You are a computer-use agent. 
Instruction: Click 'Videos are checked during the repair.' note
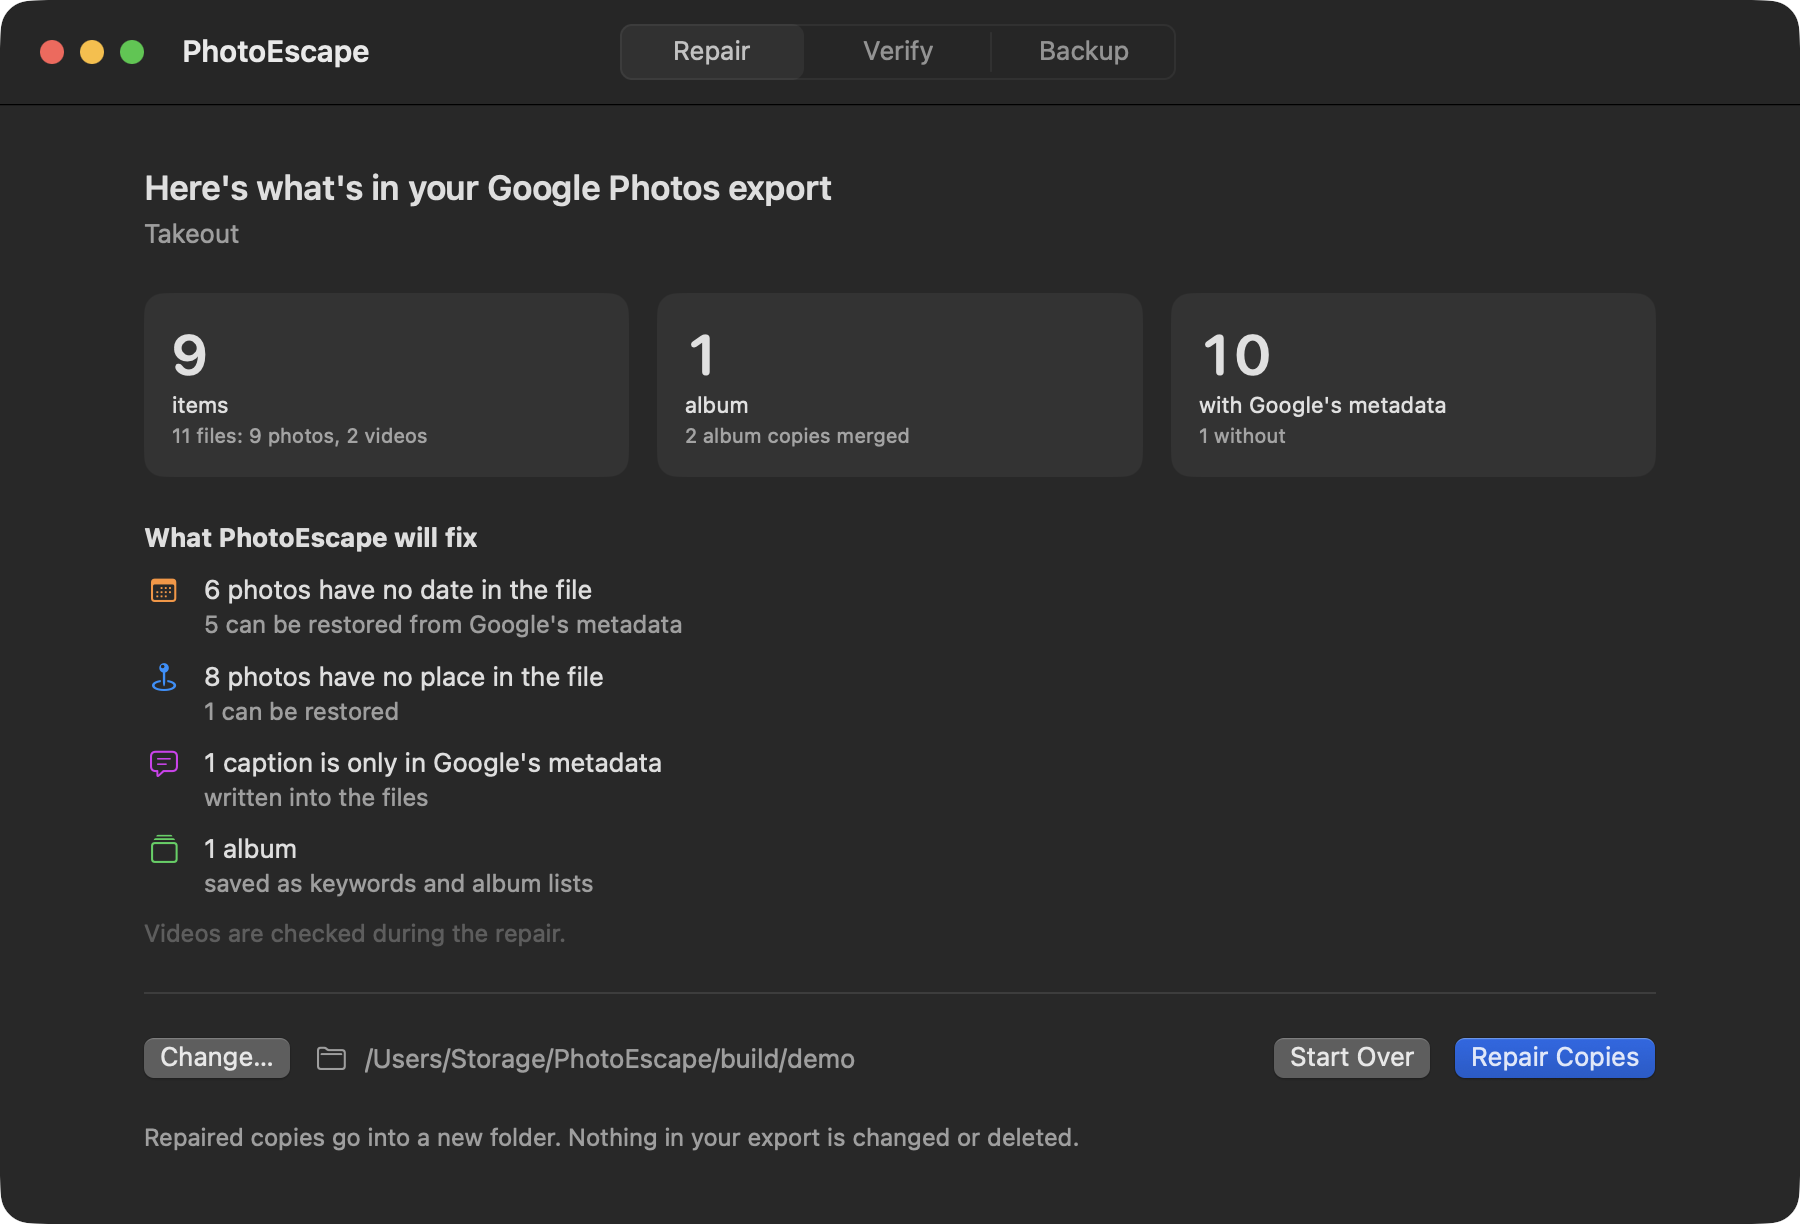coord(355,934)
